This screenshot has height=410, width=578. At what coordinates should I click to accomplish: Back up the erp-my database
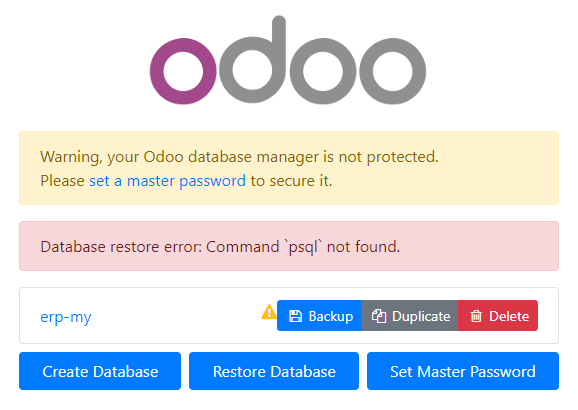point(319,316)
